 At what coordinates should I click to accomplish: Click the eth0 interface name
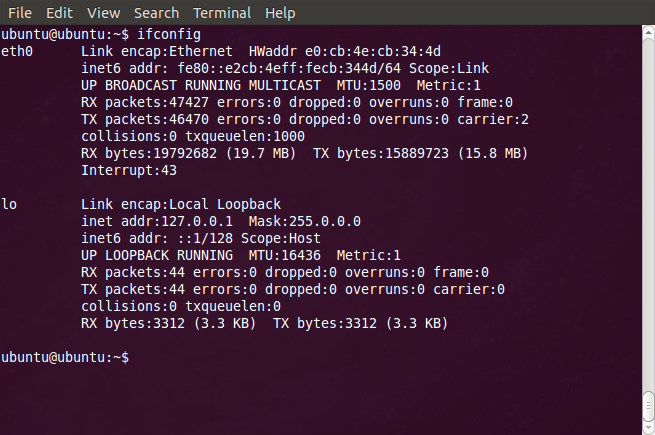[17, 51]
